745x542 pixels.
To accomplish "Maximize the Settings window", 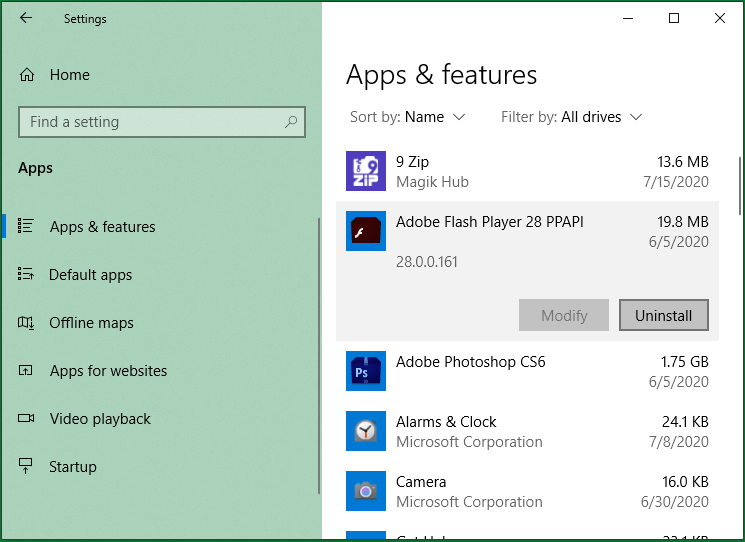I will pyautogui.click(x=674, y=18).
